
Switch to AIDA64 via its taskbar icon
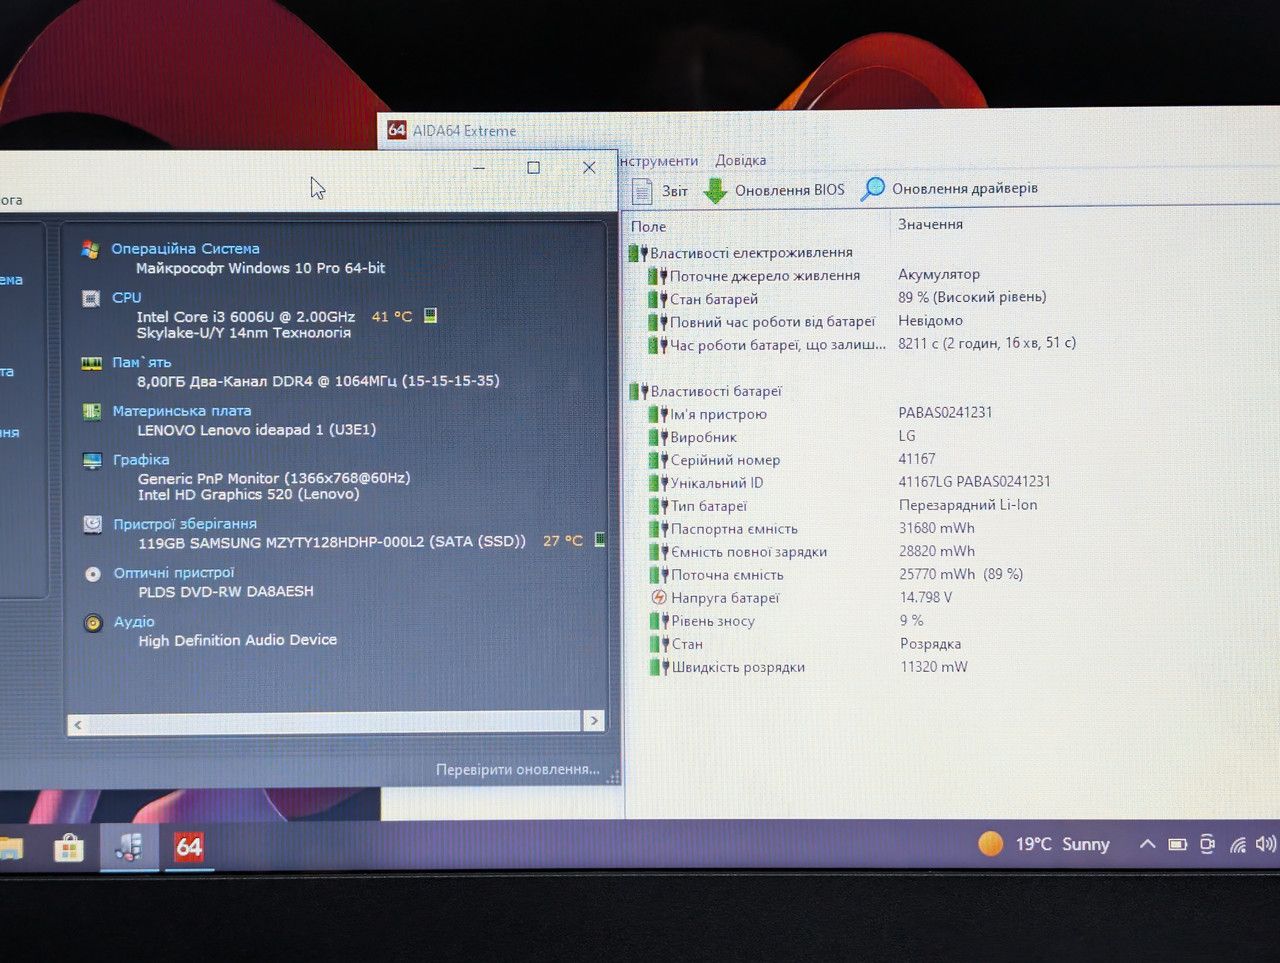188,848
